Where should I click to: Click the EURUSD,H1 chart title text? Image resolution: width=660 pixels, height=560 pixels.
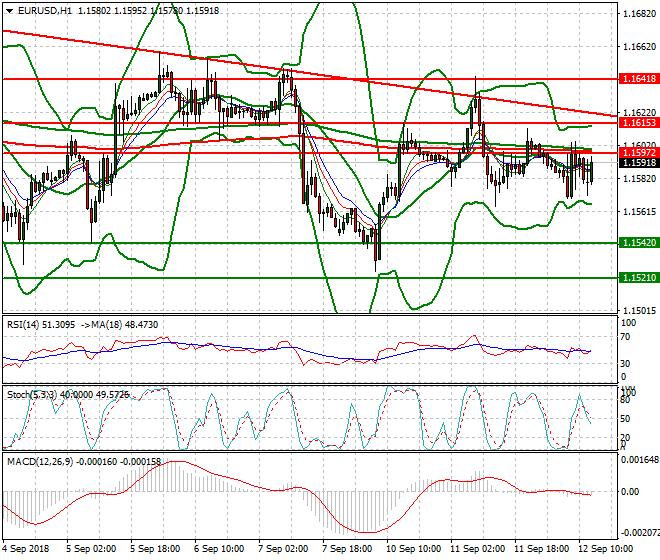[x=40, y=10]
